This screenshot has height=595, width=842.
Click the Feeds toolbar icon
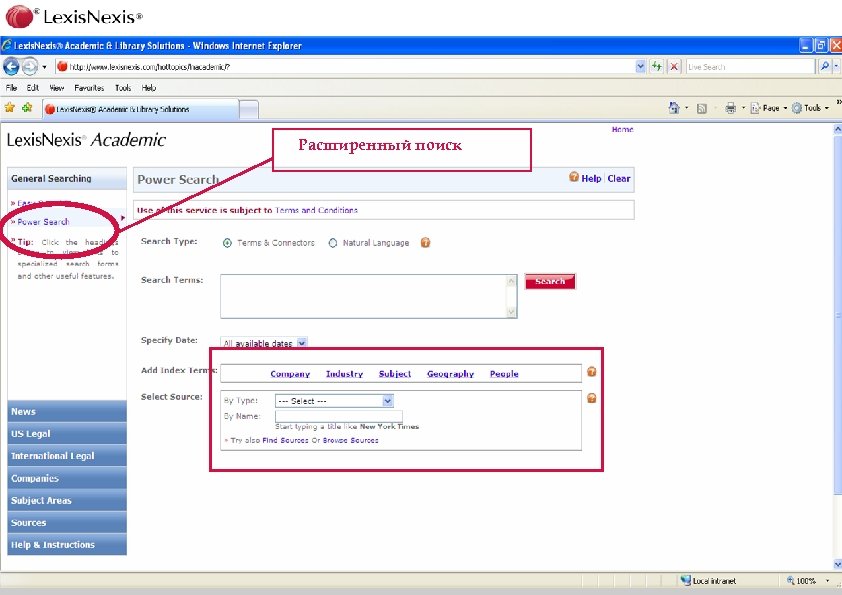(x=701, y=108)
